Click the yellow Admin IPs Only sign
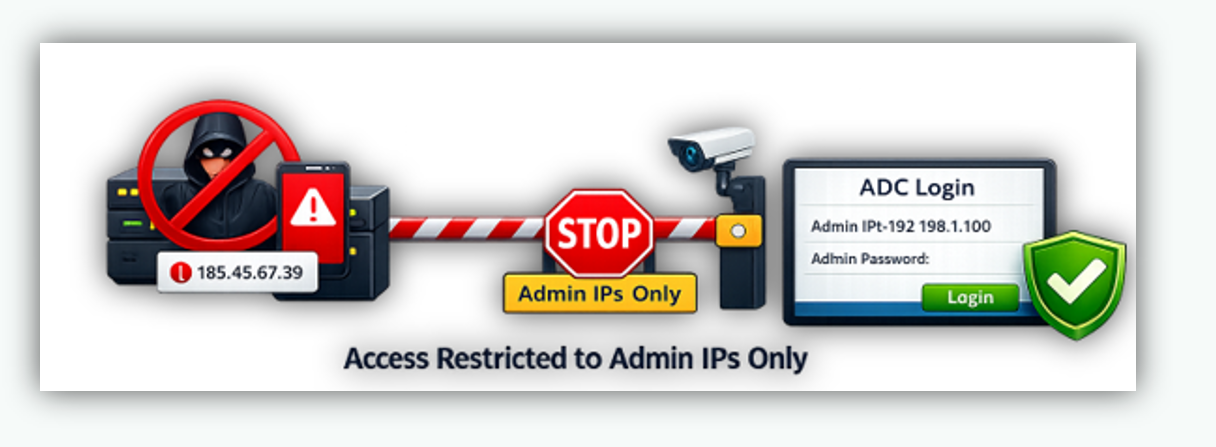The width and height of the screenshot is (1216, 447). [x=599, y=294]
